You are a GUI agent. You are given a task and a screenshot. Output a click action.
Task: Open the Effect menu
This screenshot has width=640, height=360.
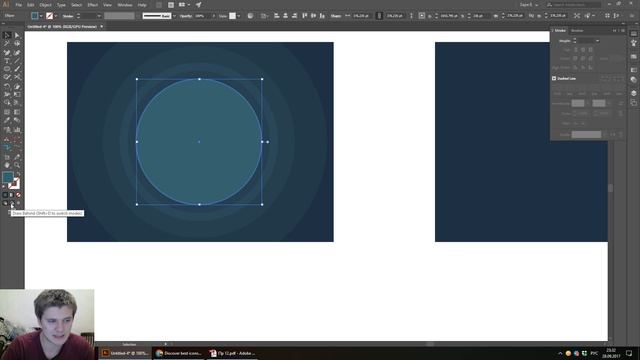tap(93, 5)
